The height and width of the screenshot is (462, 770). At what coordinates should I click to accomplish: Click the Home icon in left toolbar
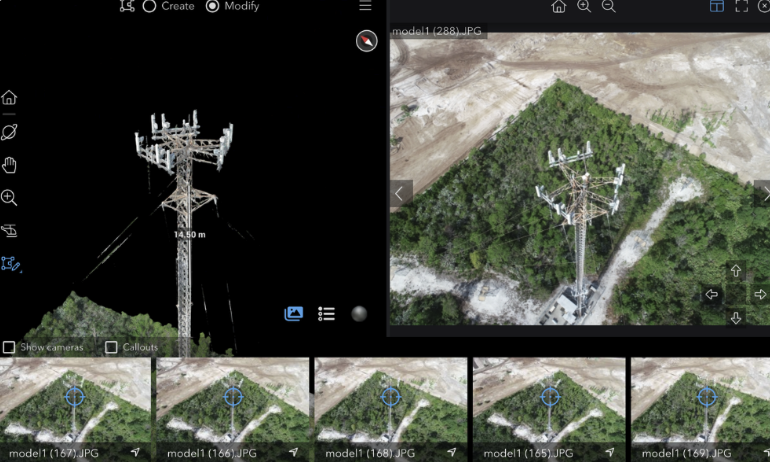click(9, 97)
